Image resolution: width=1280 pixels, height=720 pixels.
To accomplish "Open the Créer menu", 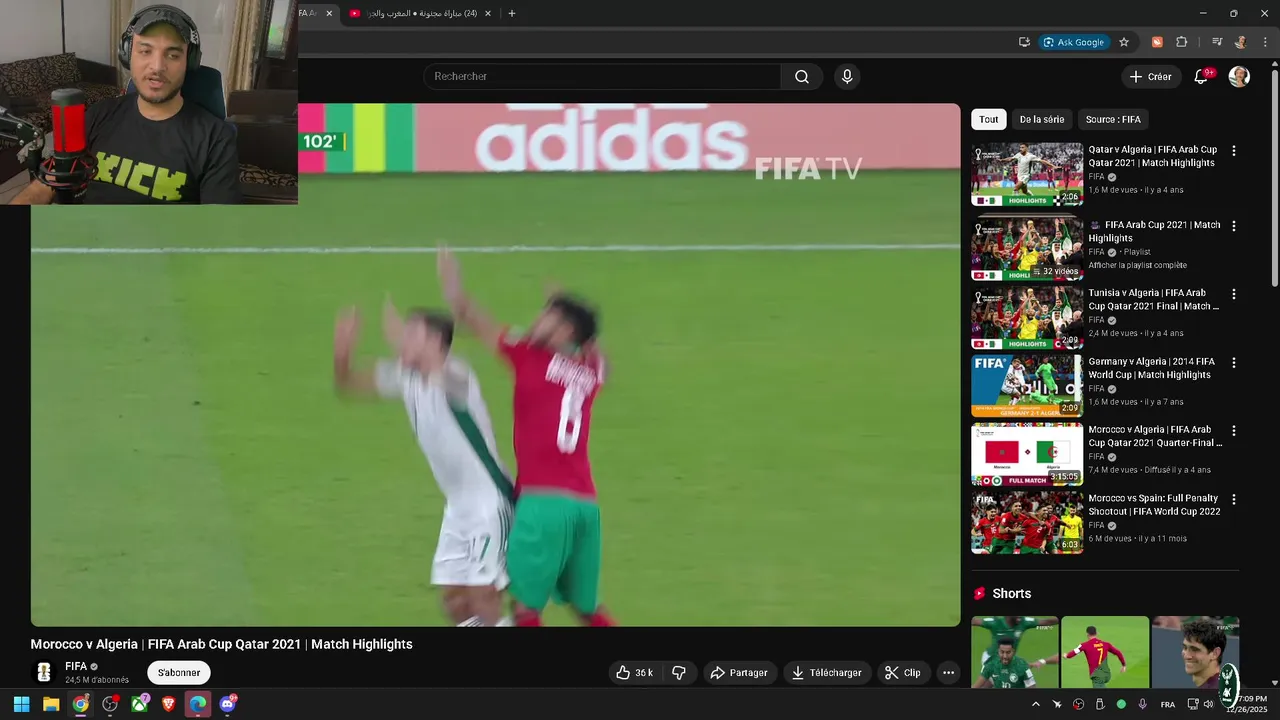I will (x=1150, y=77).
